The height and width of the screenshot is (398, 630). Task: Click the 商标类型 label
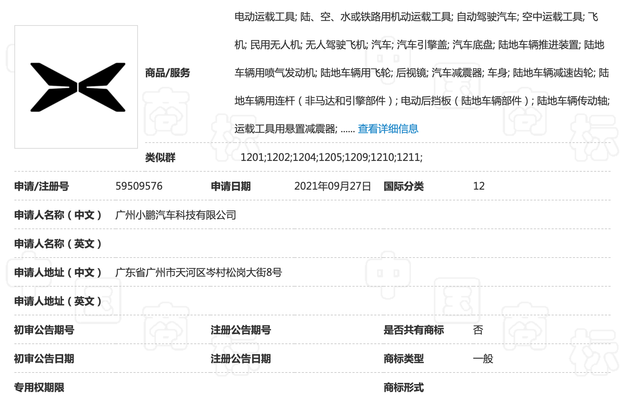click(403, 359)
